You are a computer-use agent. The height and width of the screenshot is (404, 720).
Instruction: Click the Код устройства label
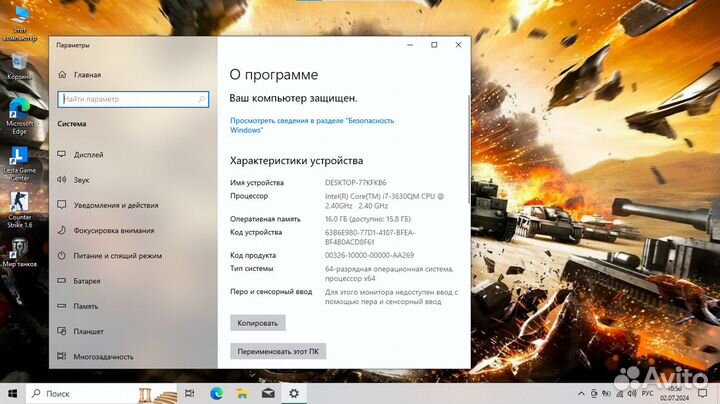click(256, 232)
